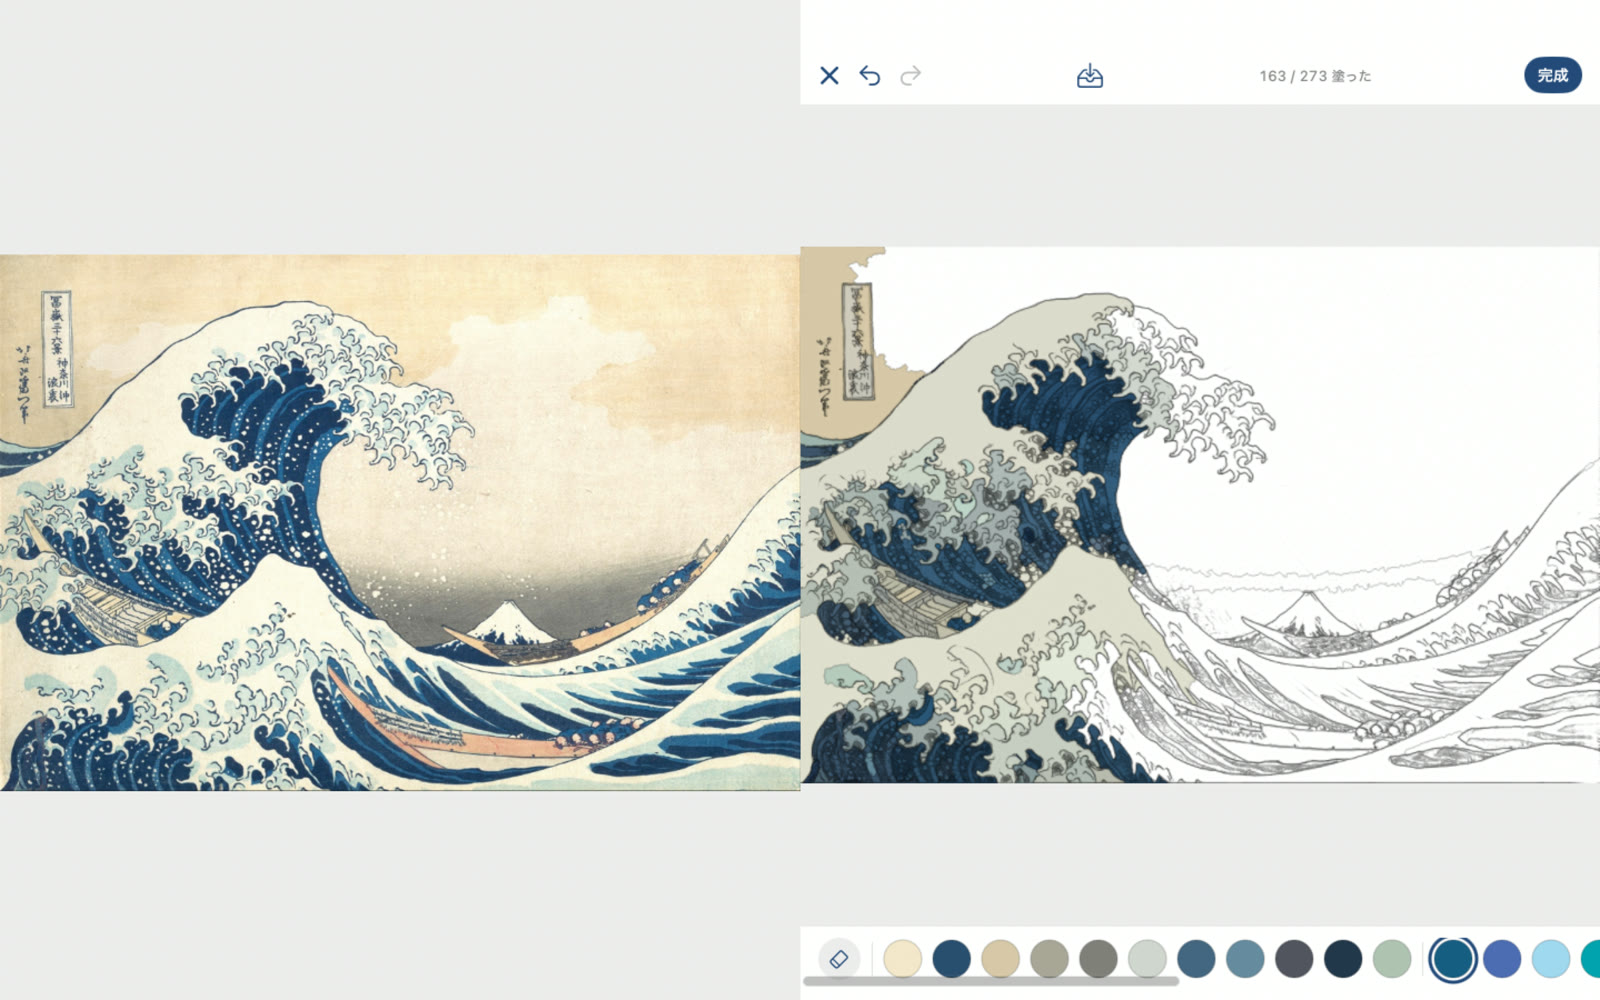
Task: Undo the last coloring stroke
Action: [870, 76]
